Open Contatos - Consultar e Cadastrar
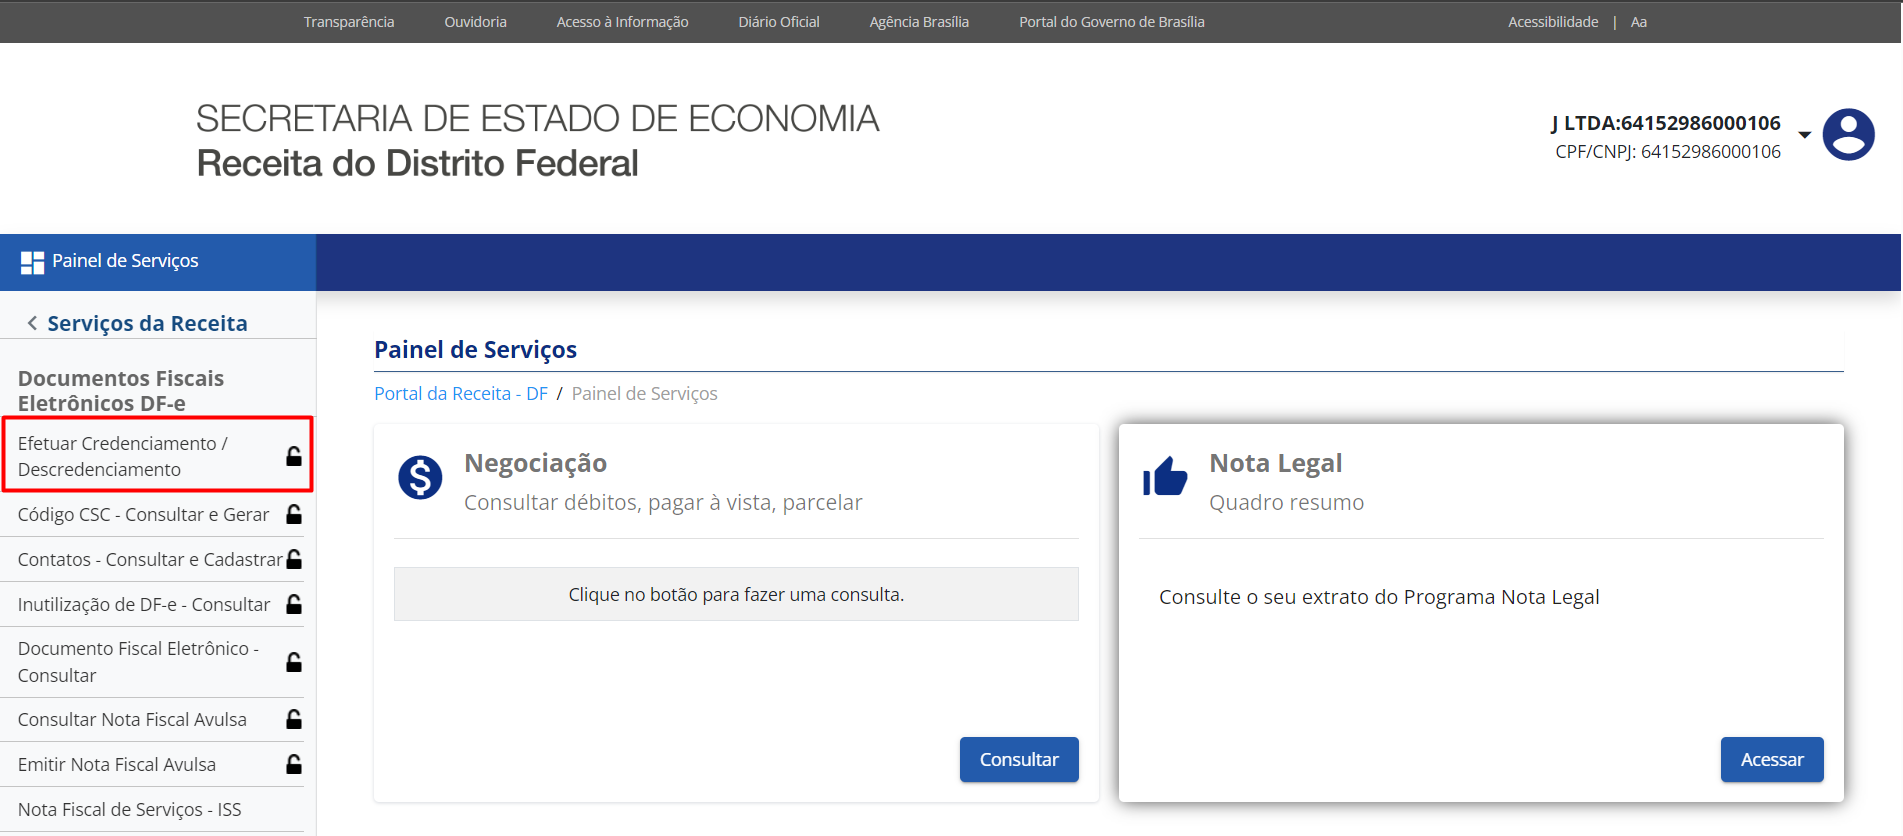Viewport: 1903px width, 836px height. tap(150, 559)
